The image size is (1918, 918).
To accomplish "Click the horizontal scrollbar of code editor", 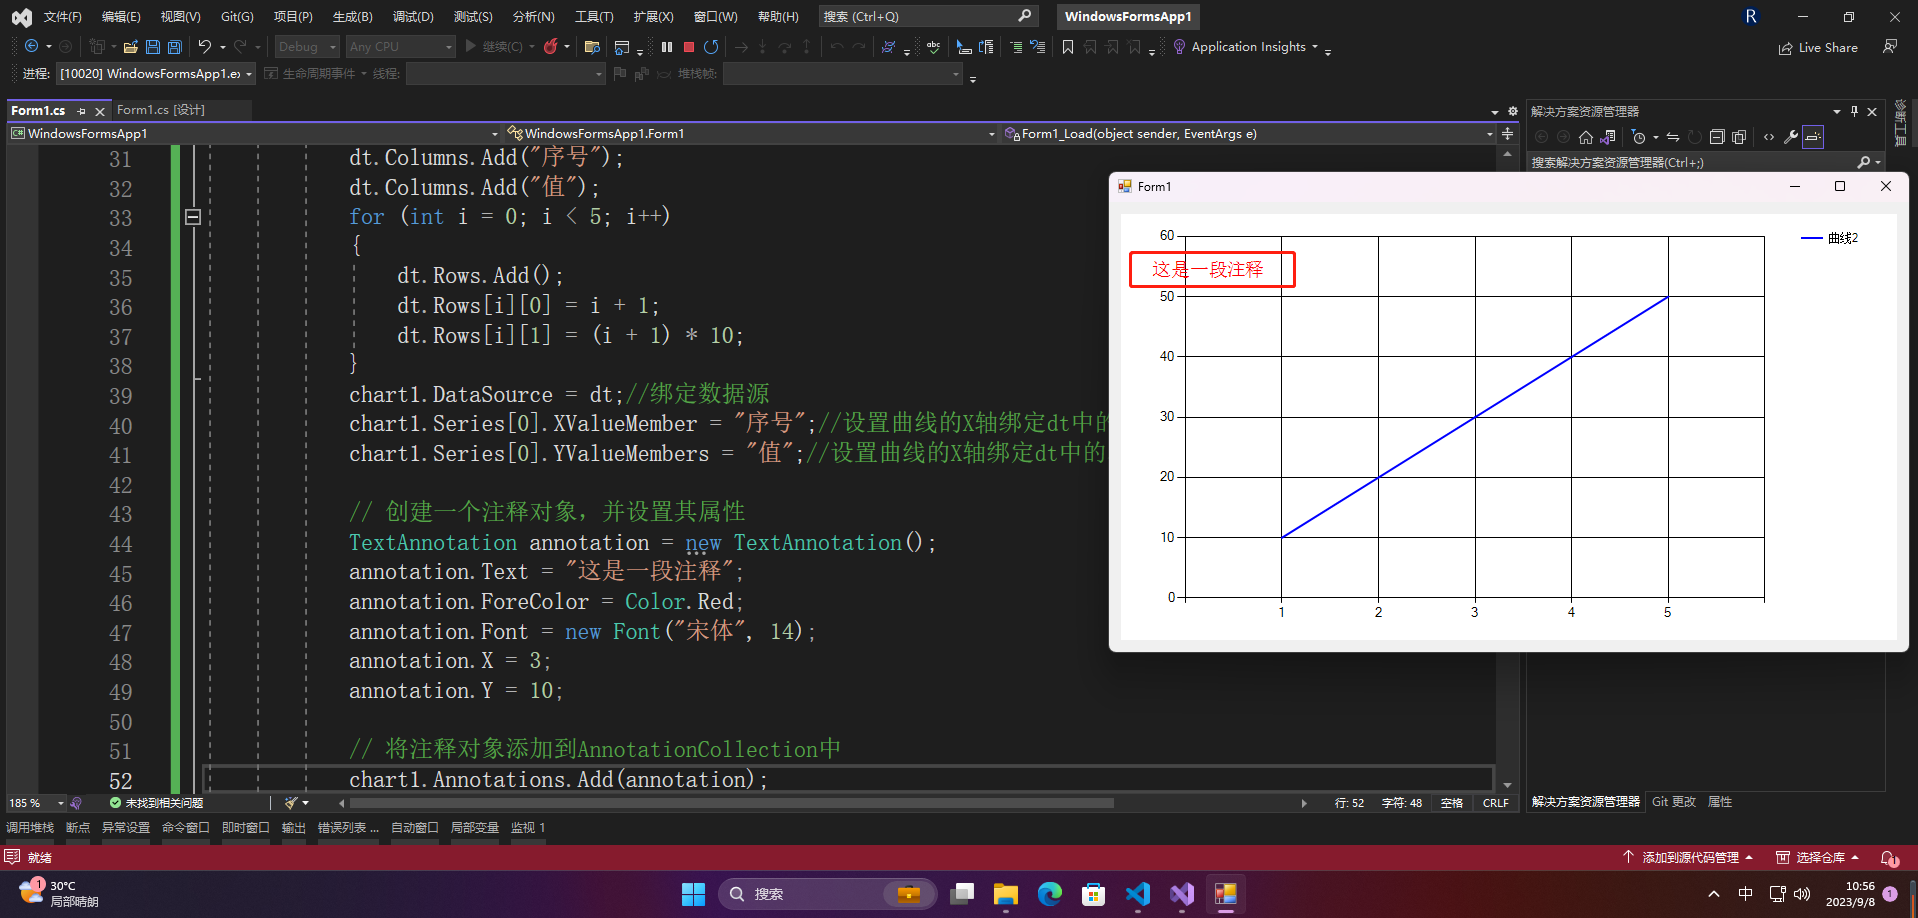I will (732, 803).
